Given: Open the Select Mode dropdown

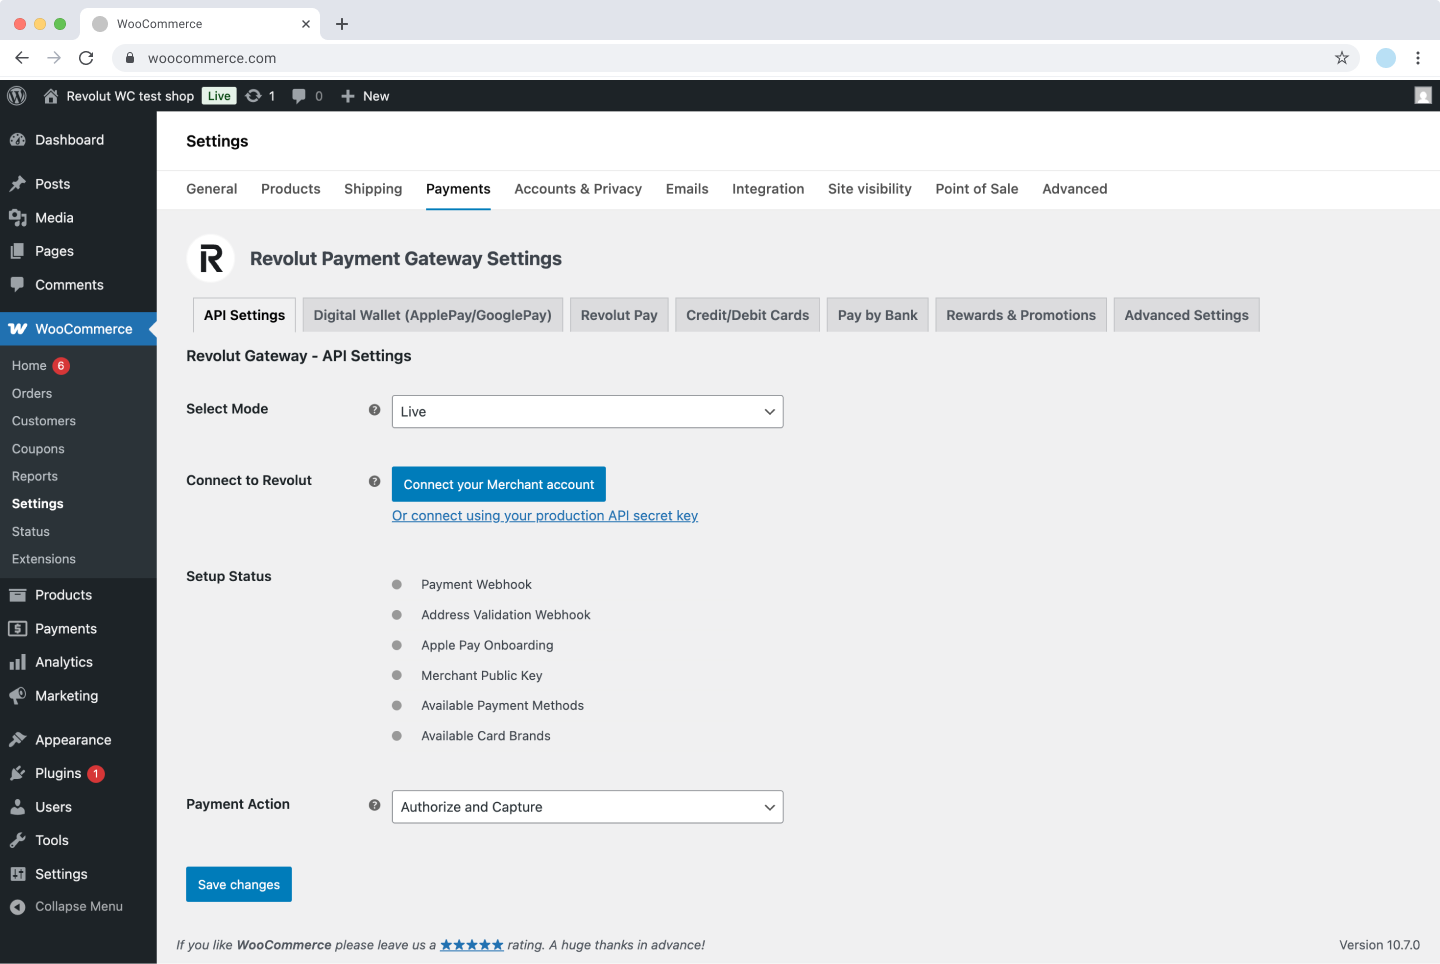Looking at the screenshot, I should pos(587,412).
